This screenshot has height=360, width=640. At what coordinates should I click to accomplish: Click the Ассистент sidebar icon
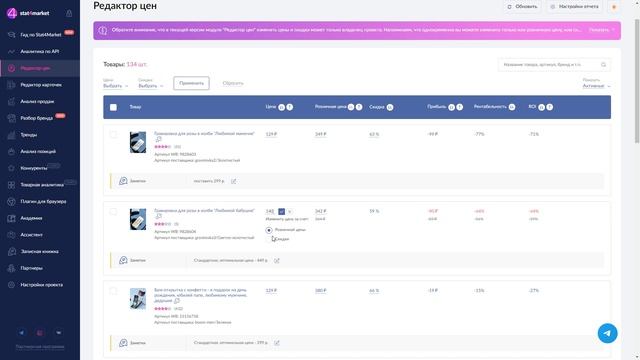coord(11,235)
